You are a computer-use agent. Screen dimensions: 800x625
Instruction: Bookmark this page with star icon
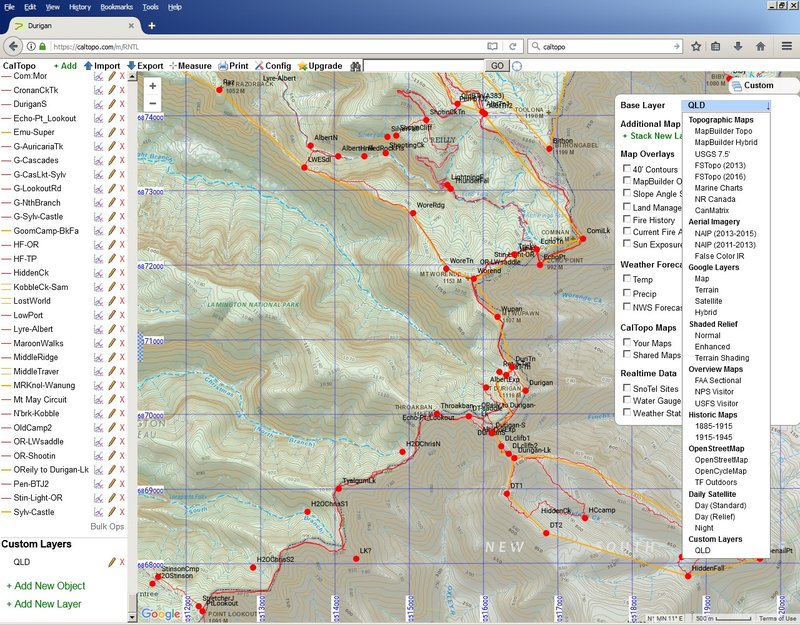[x=696, y=46]
